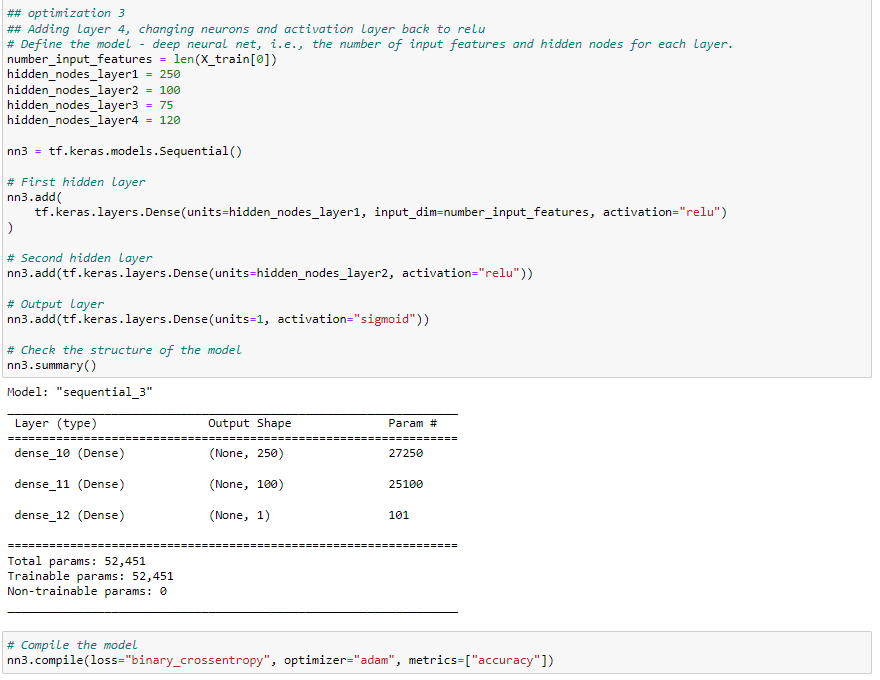Click the "# Define the model" comment line

[370, 44]
